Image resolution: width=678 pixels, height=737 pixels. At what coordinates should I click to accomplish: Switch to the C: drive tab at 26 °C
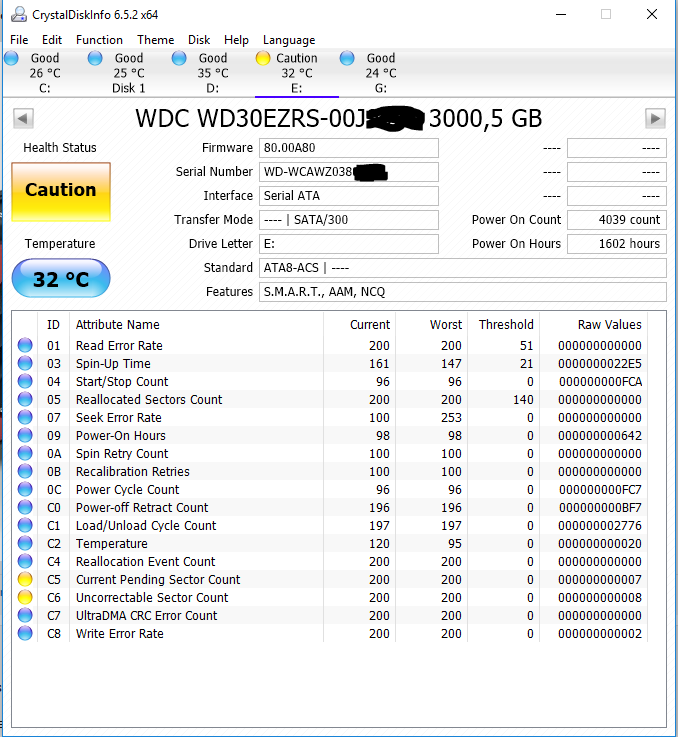click(x=45, y=73)
